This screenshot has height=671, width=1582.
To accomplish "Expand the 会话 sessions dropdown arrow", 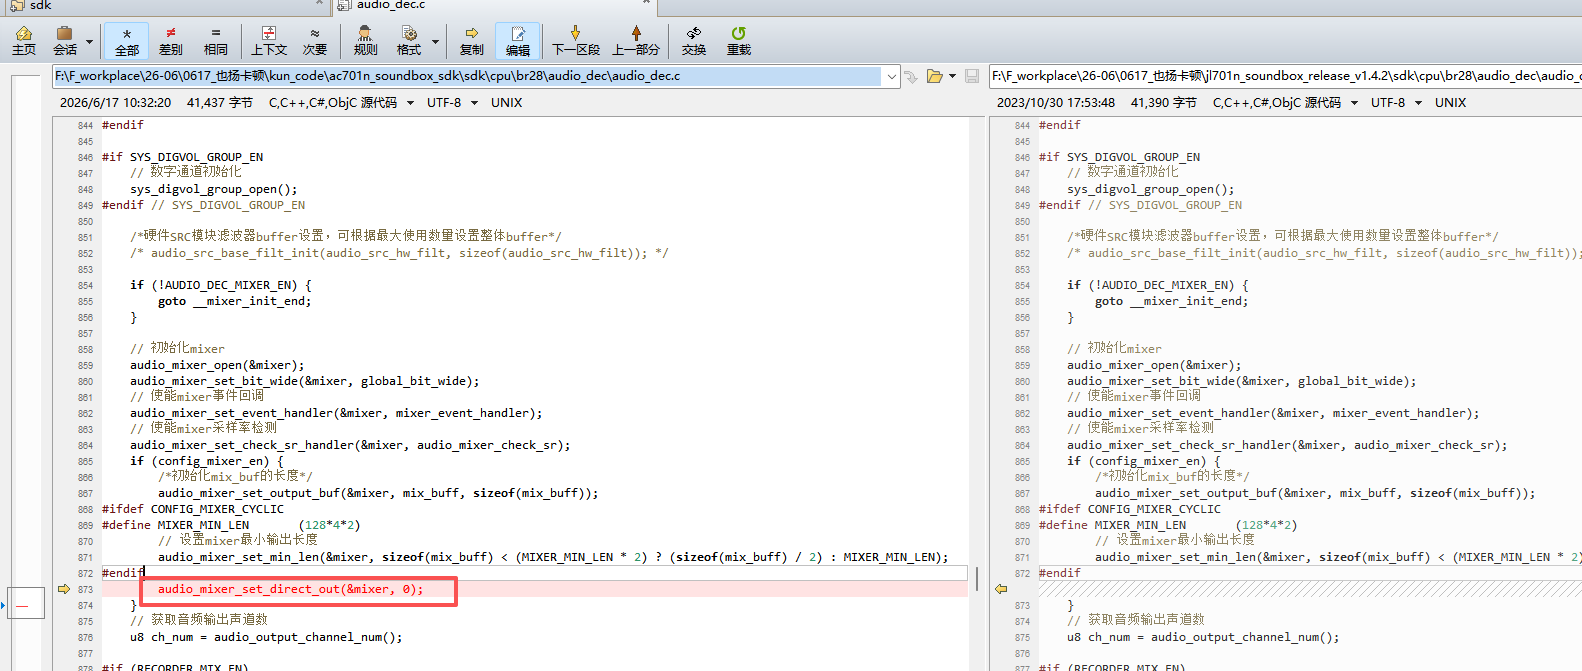I will point(89,42).
